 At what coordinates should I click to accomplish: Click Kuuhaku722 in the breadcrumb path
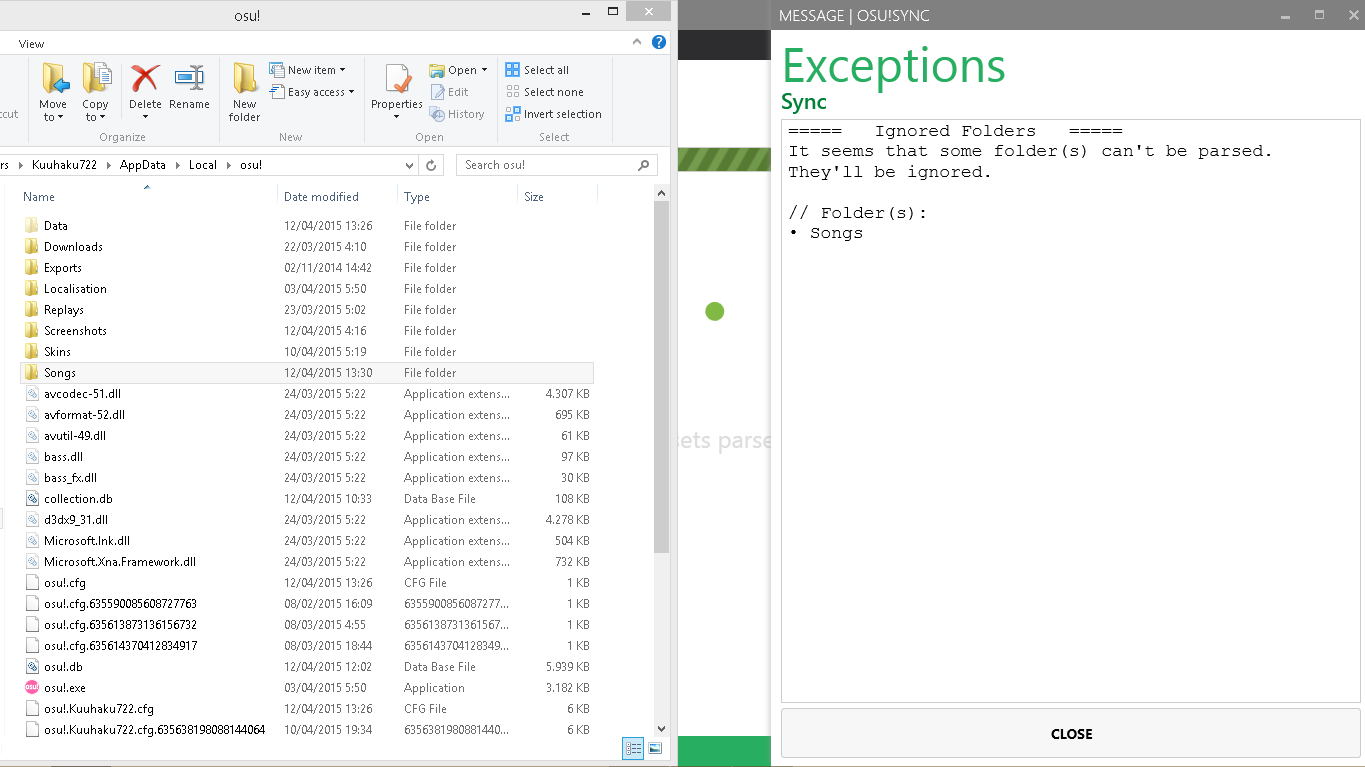[64, 165]
